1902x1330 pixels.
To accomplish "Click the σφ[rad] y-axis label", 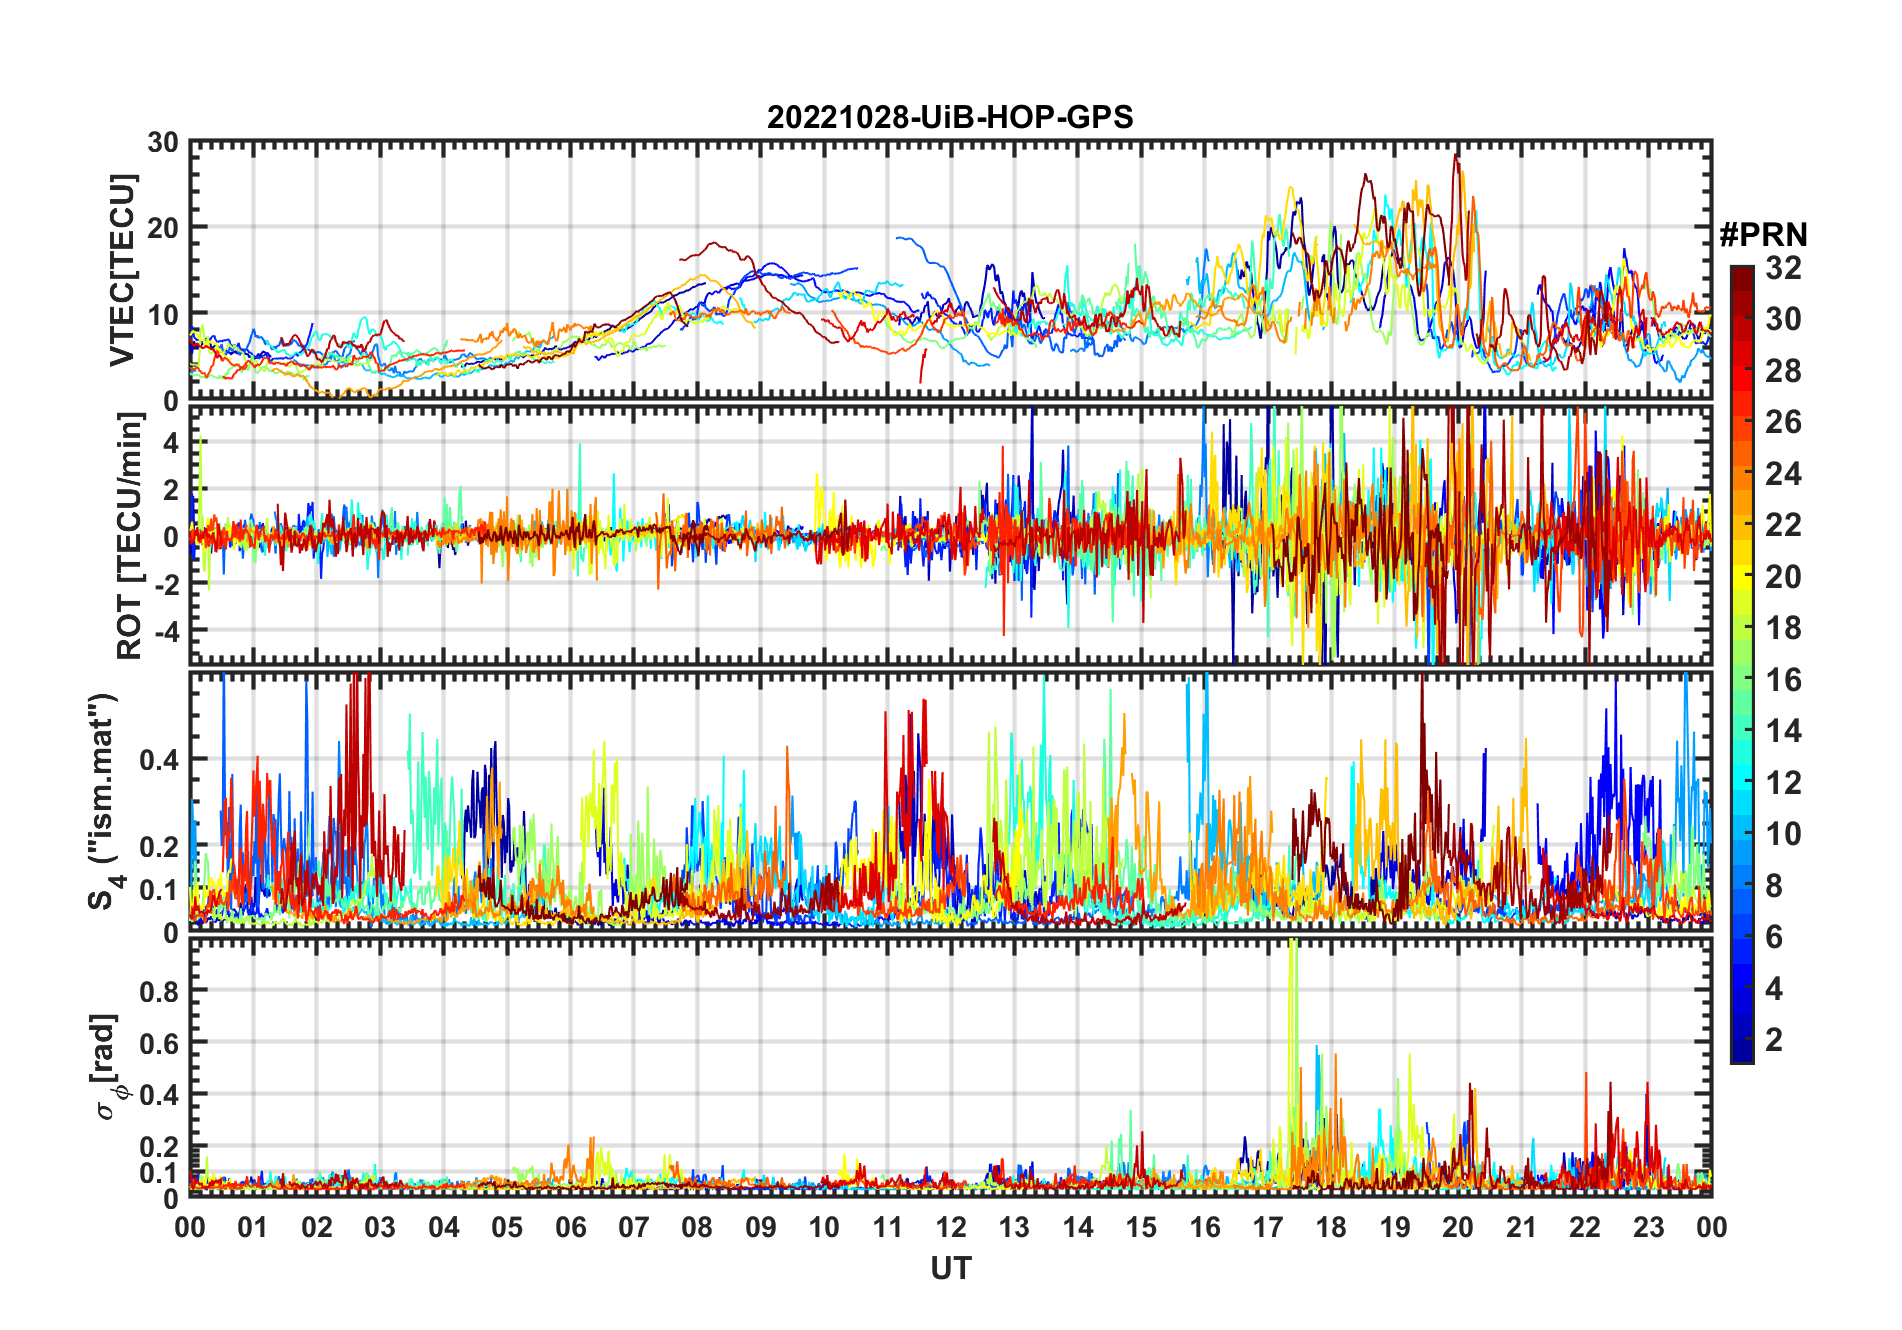I will 107,1066.
